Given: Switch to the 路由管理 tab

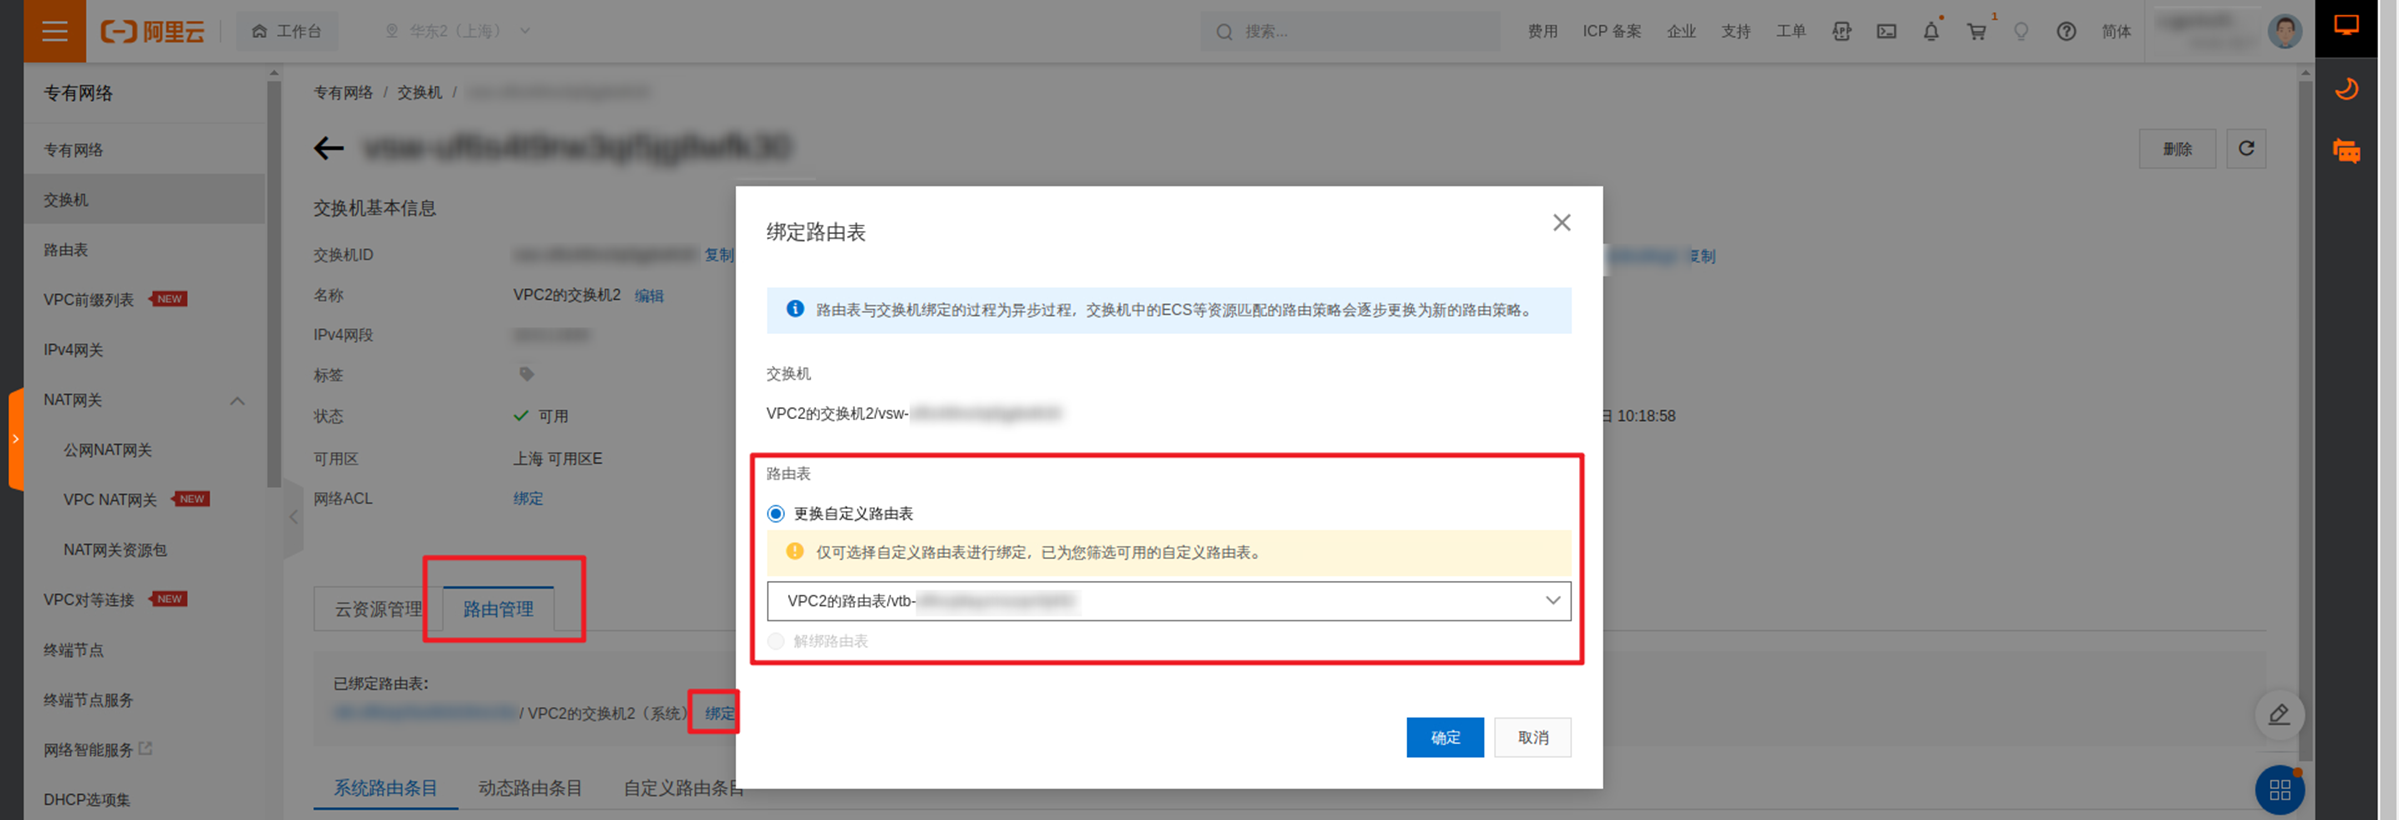Looking at the screenshot, I should click(x=498, y=609).
